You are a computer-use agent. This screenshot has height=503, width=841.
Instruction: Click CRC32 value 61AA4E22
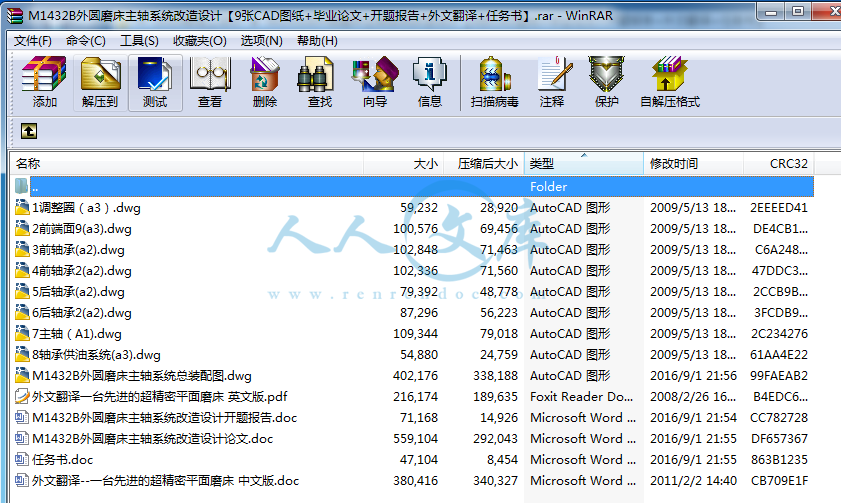[x=779, y=354]
